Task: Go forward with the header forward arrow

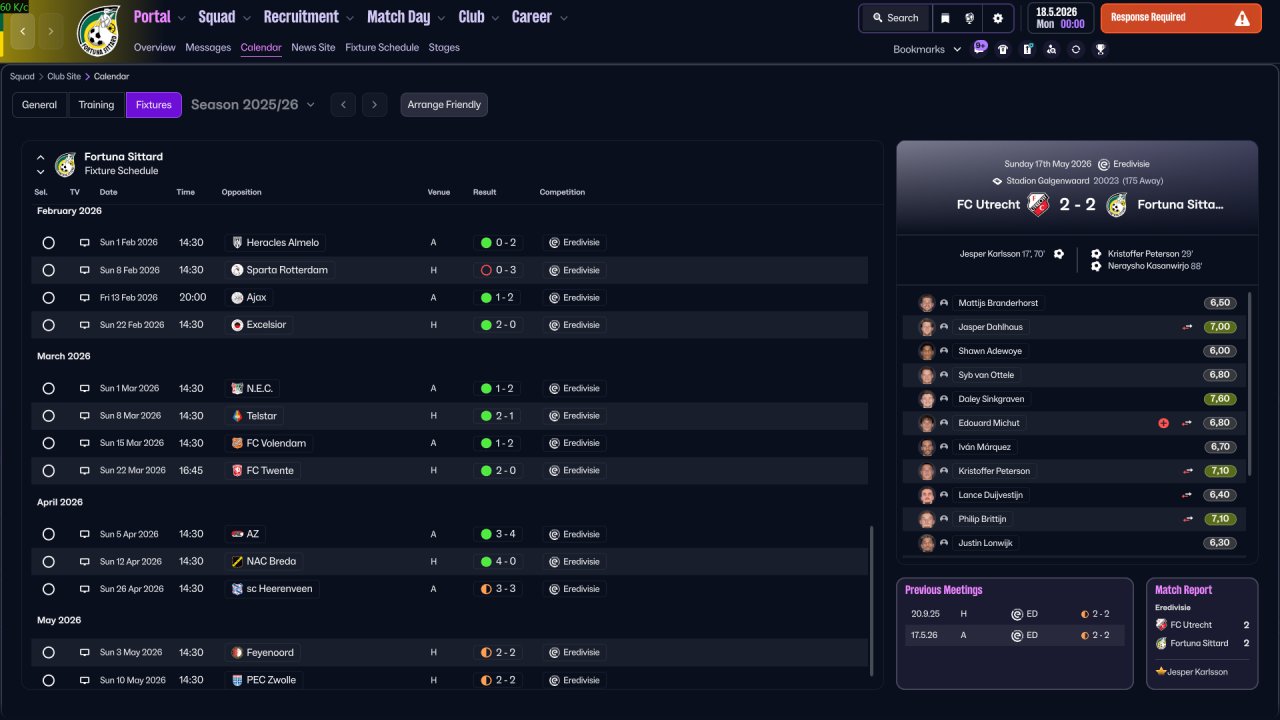Action: [51, 31]
